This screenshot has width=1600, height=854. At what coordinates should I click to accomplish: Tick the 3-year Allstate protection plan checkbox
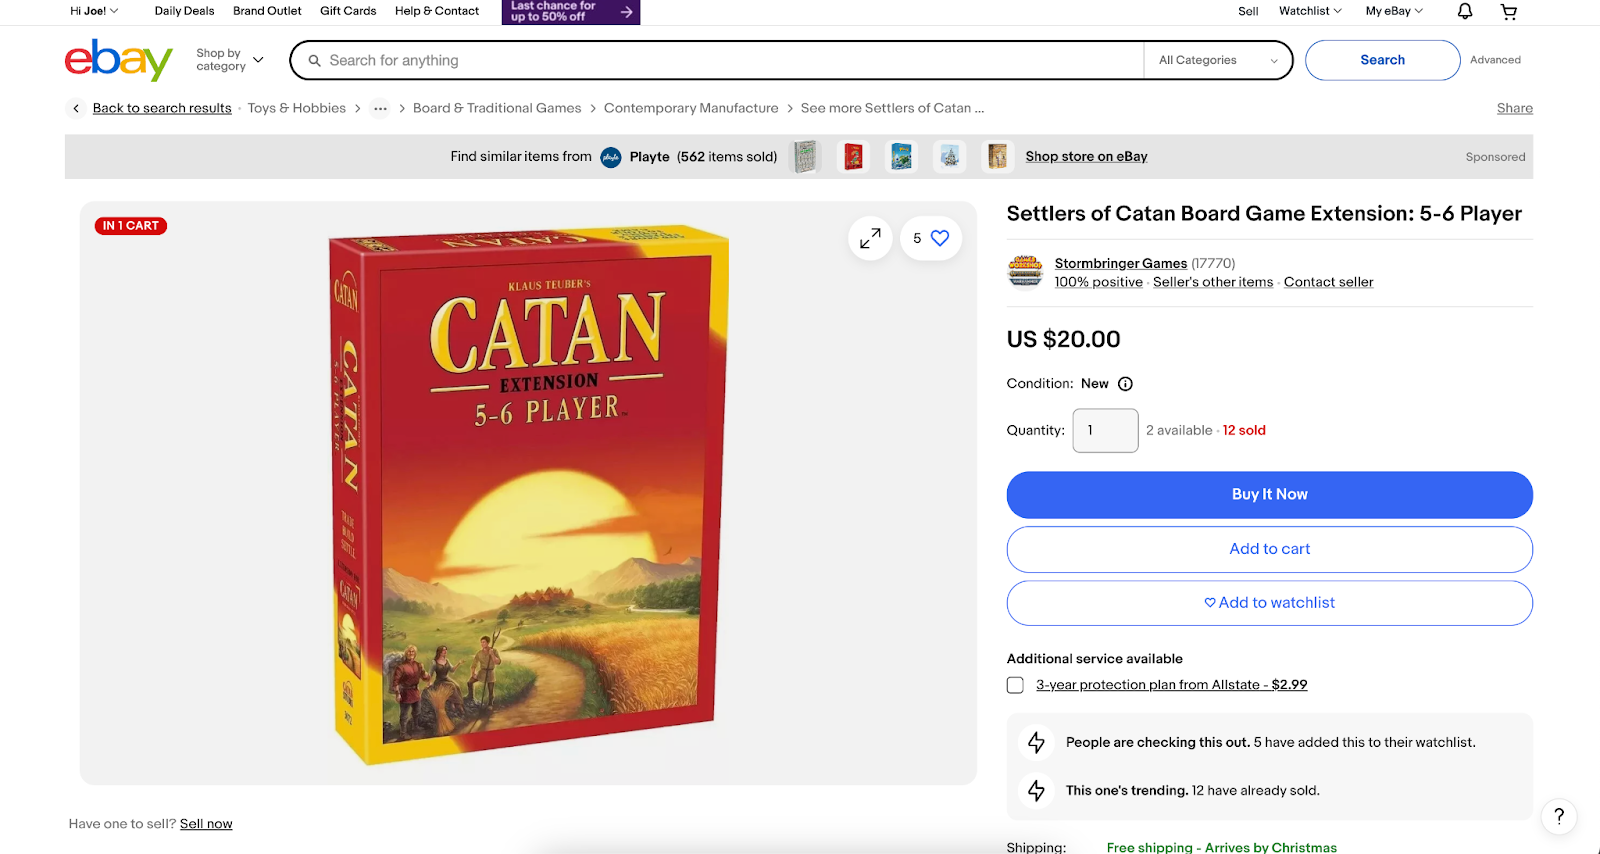pos(1015,685)
